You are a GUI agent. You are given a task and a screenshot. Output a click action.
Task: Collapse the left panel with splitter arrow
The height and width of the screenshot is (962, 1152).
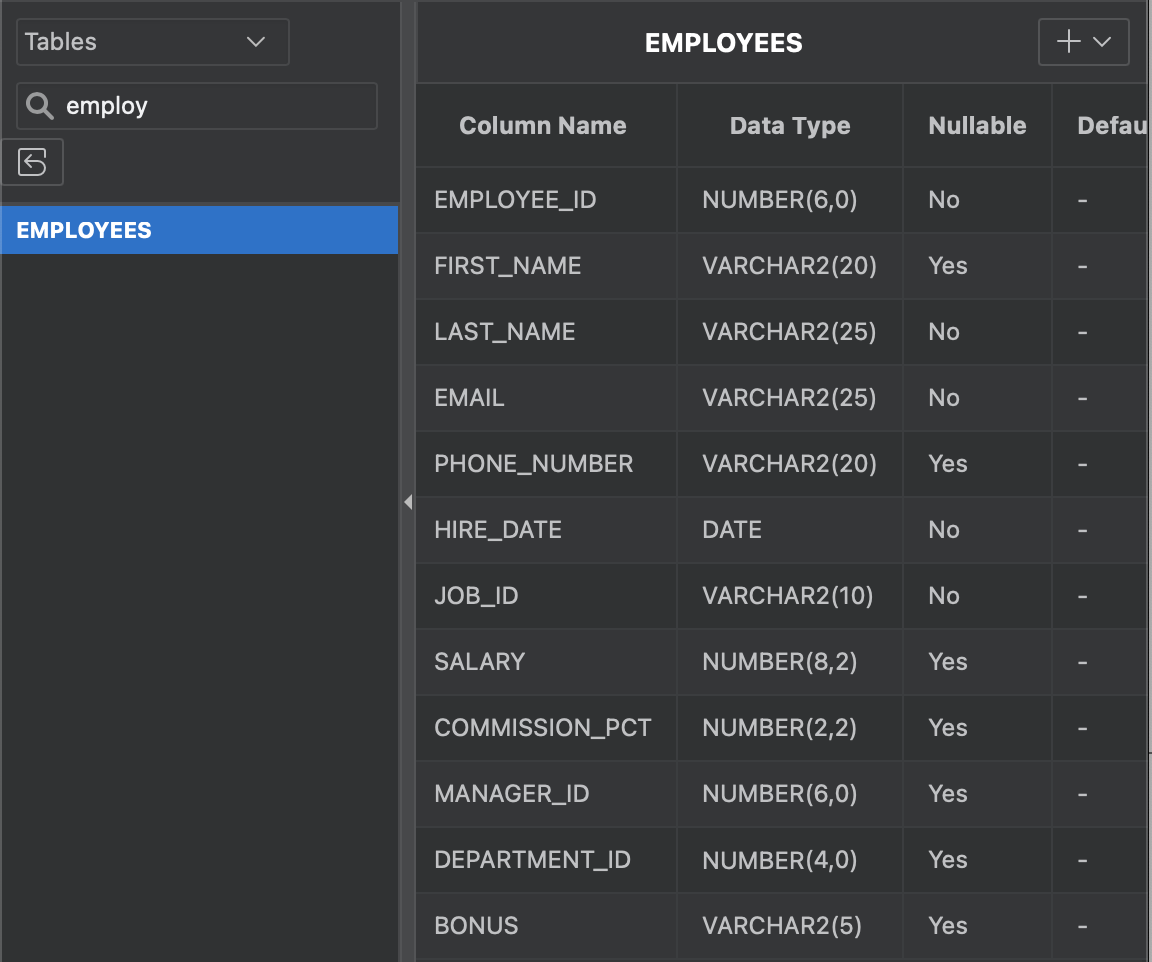coord(408,502)
